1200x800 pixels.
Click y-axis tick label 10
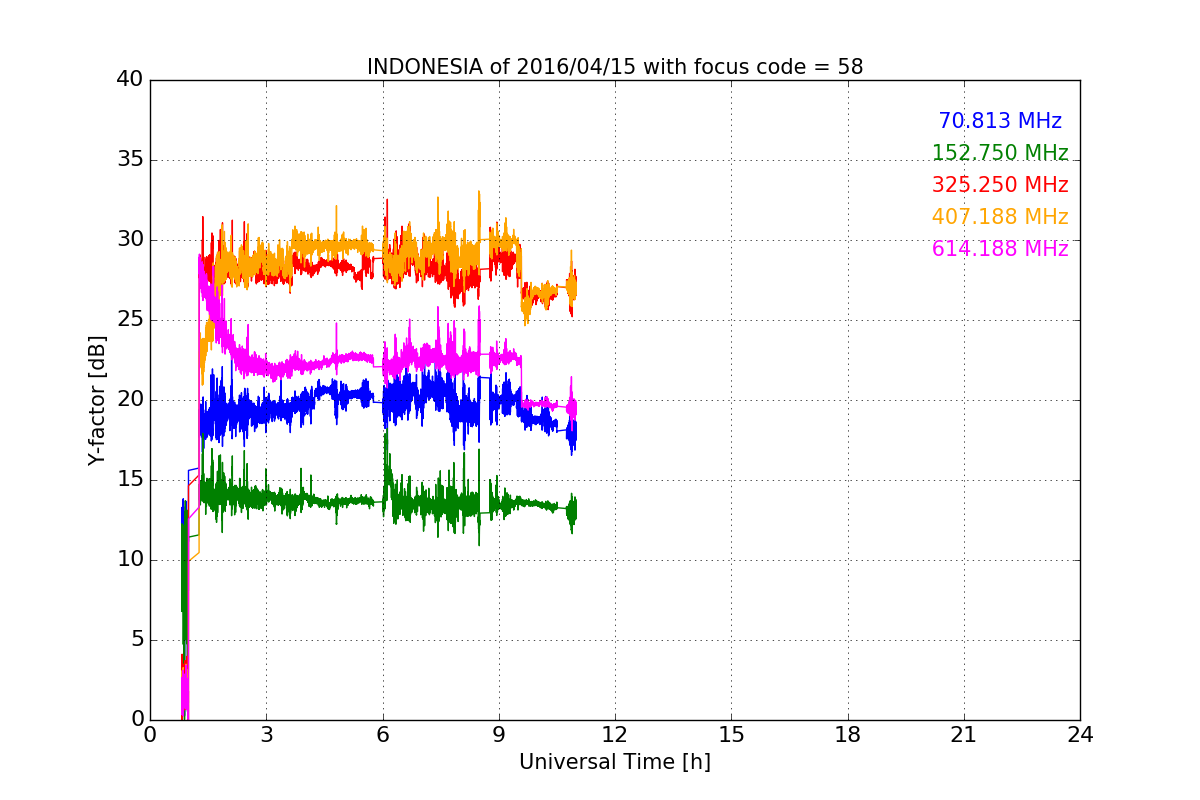click(131, 560)
